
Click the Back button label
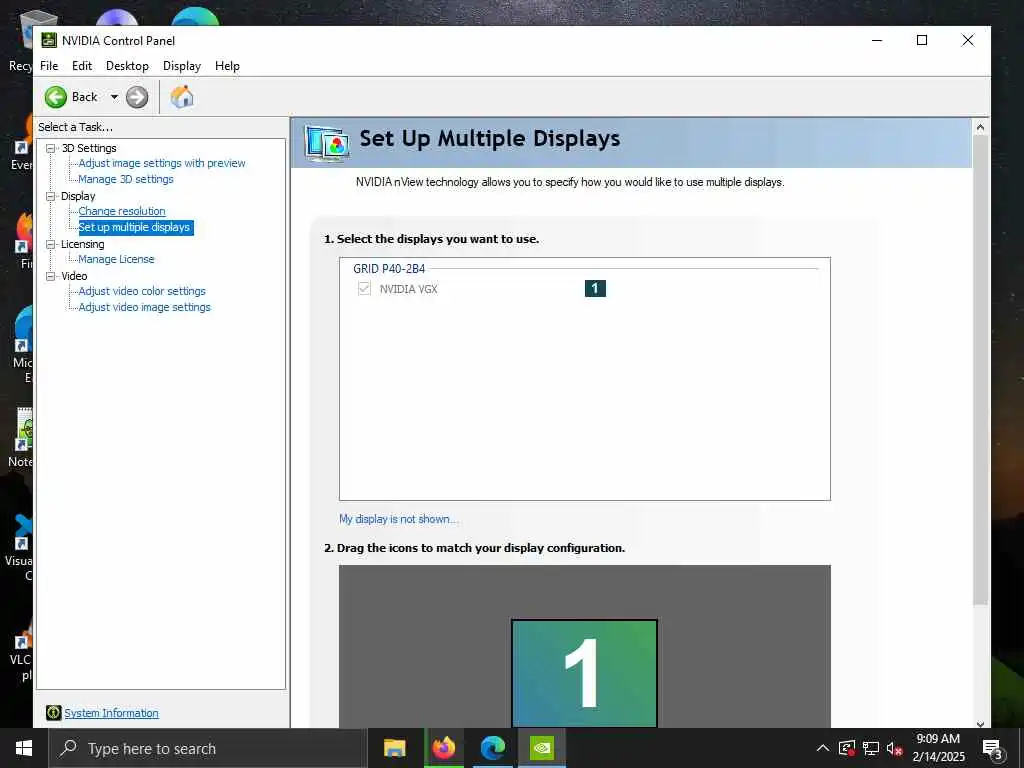coord(84,97)
